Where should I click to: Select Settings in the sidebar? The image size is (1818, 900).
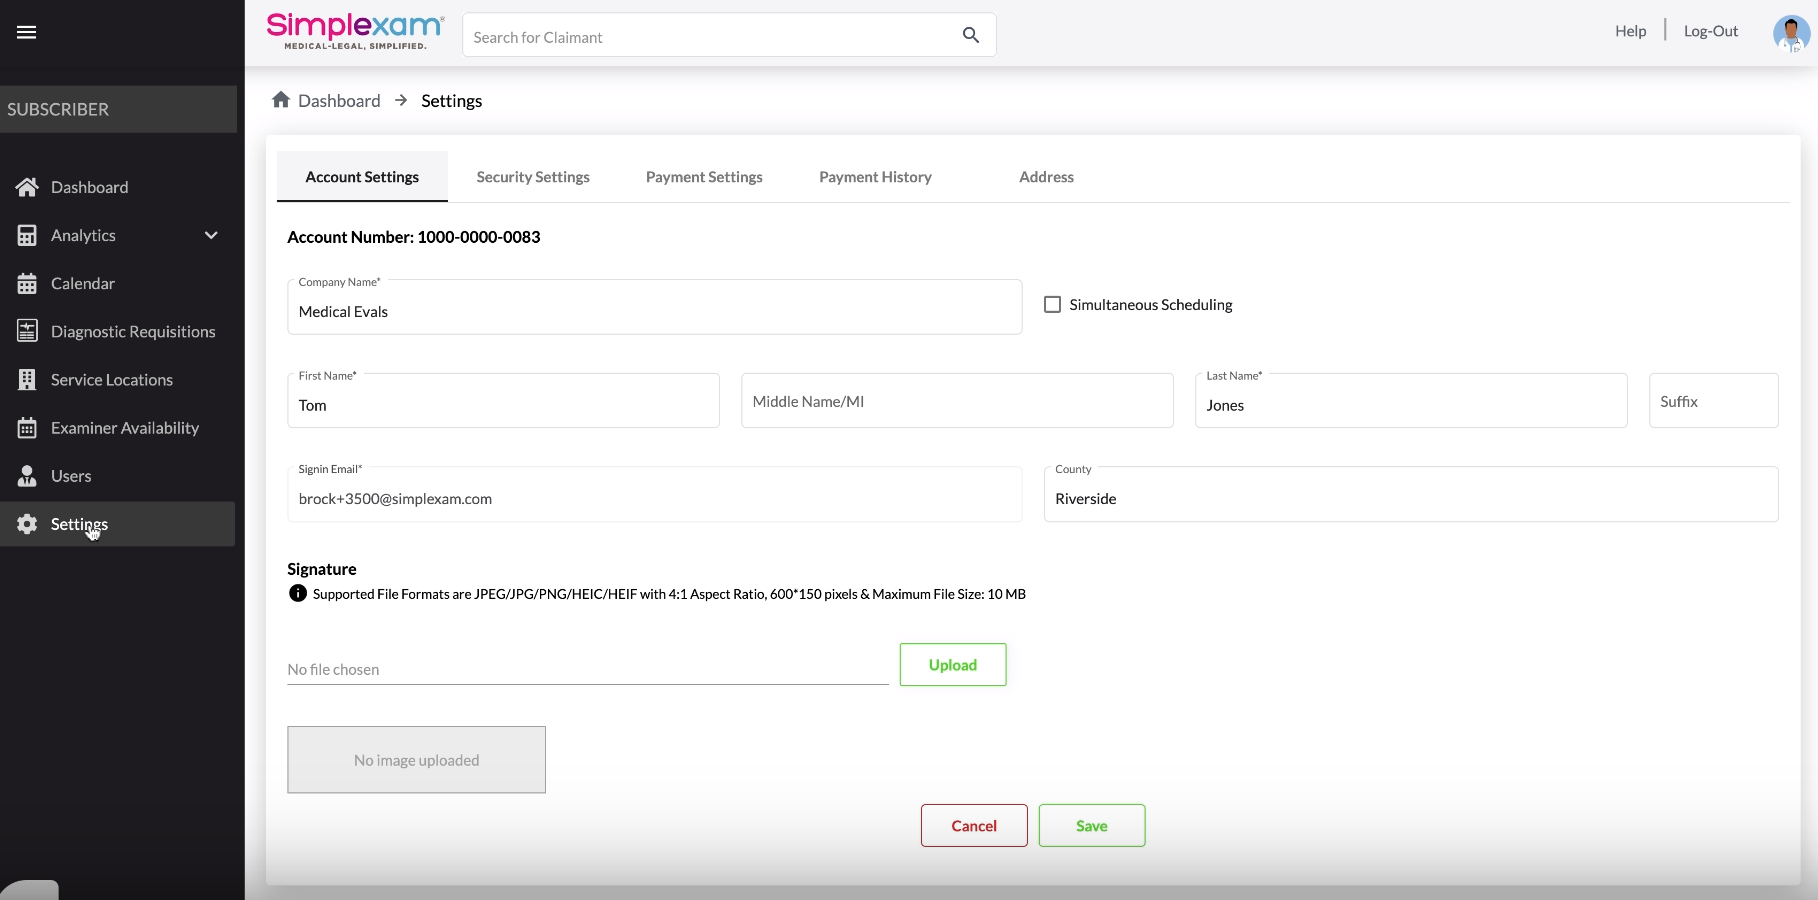[118, 524]
